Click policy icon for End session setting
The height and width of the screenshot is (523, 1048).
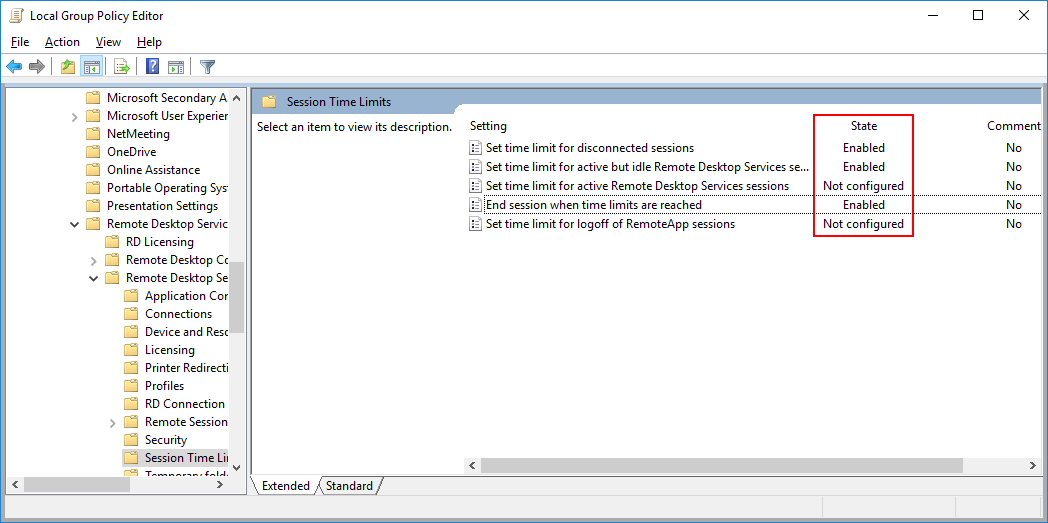[x=475, y=204]
